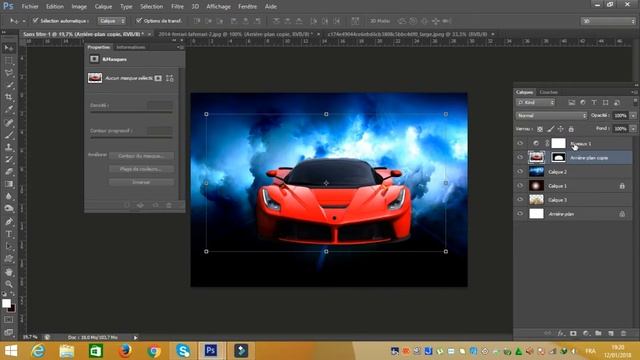Select the Healing Brush tool
Image resolution: width=640 pixels, height=360 pixels.
click(9, 122)
